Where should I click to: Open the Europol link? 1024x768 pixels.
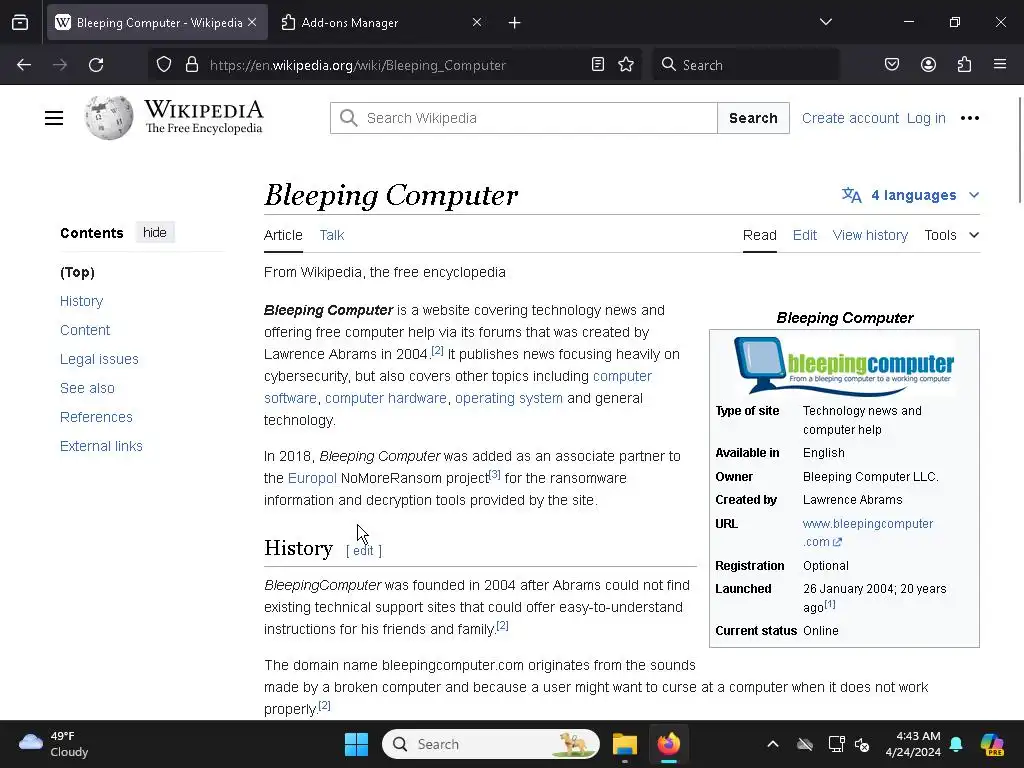[x=312, y=478]
